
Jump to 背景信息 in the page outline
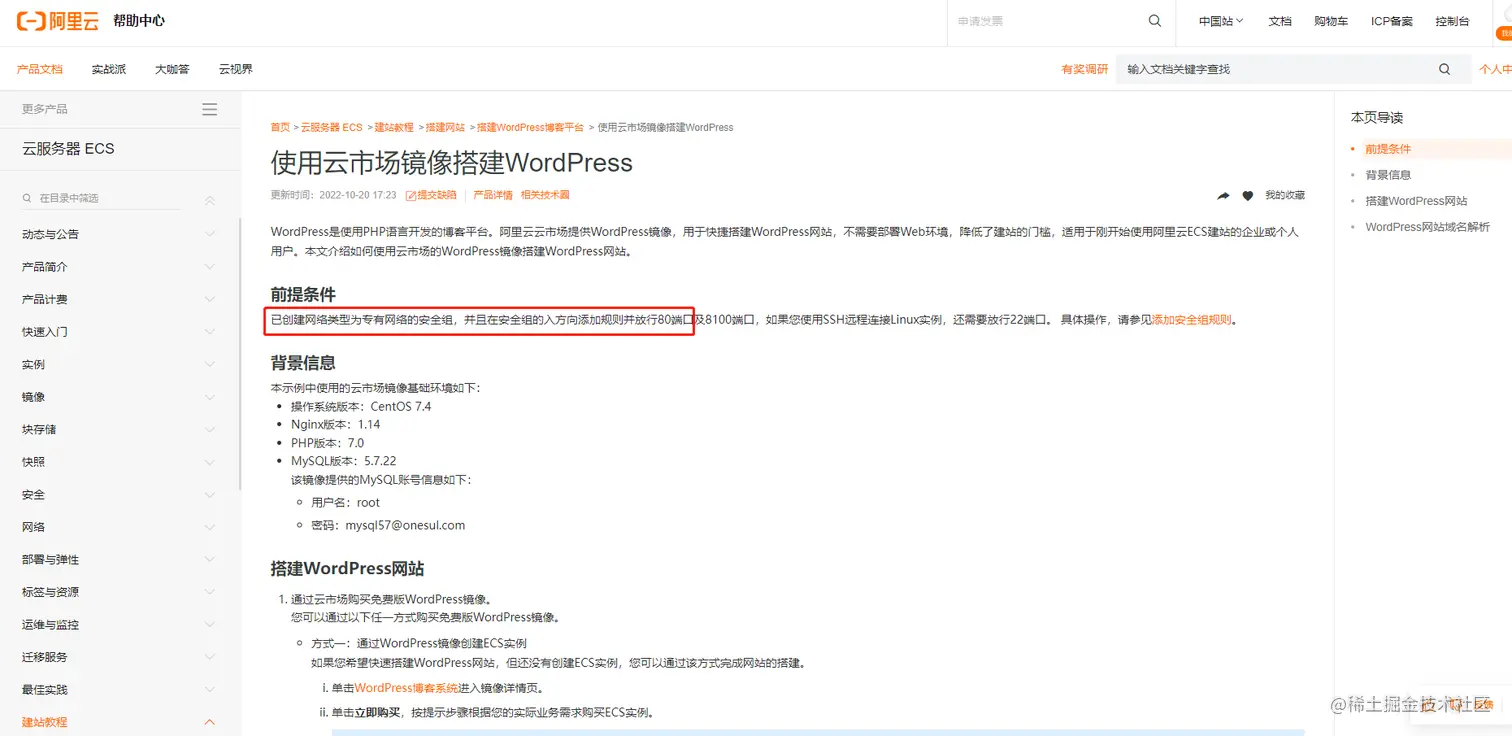[x=1389, y=175]
